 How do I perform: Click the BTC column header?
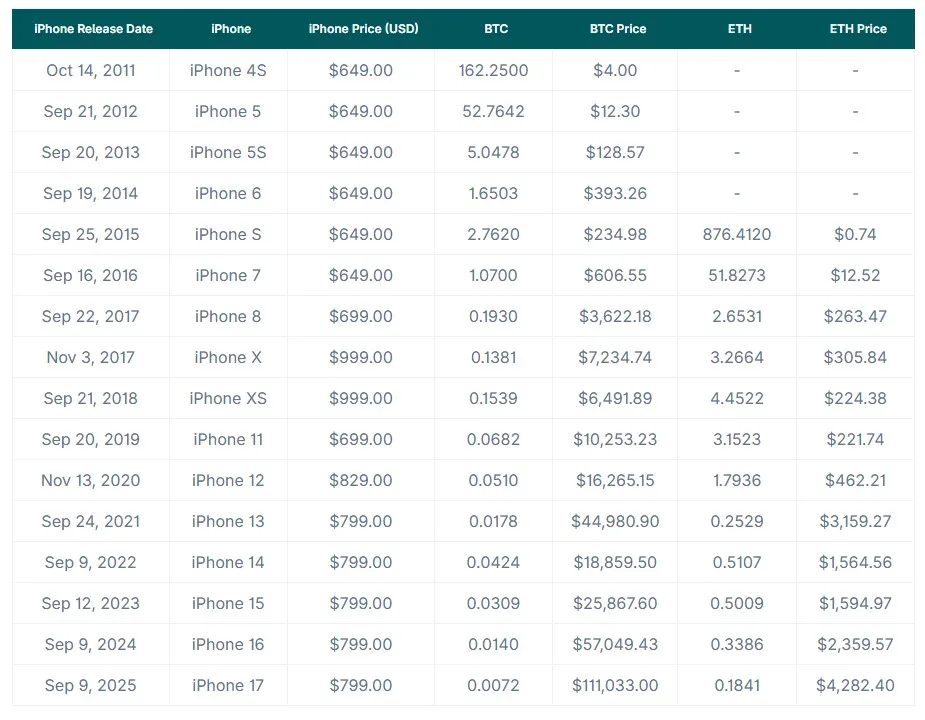tap(496, 29)
